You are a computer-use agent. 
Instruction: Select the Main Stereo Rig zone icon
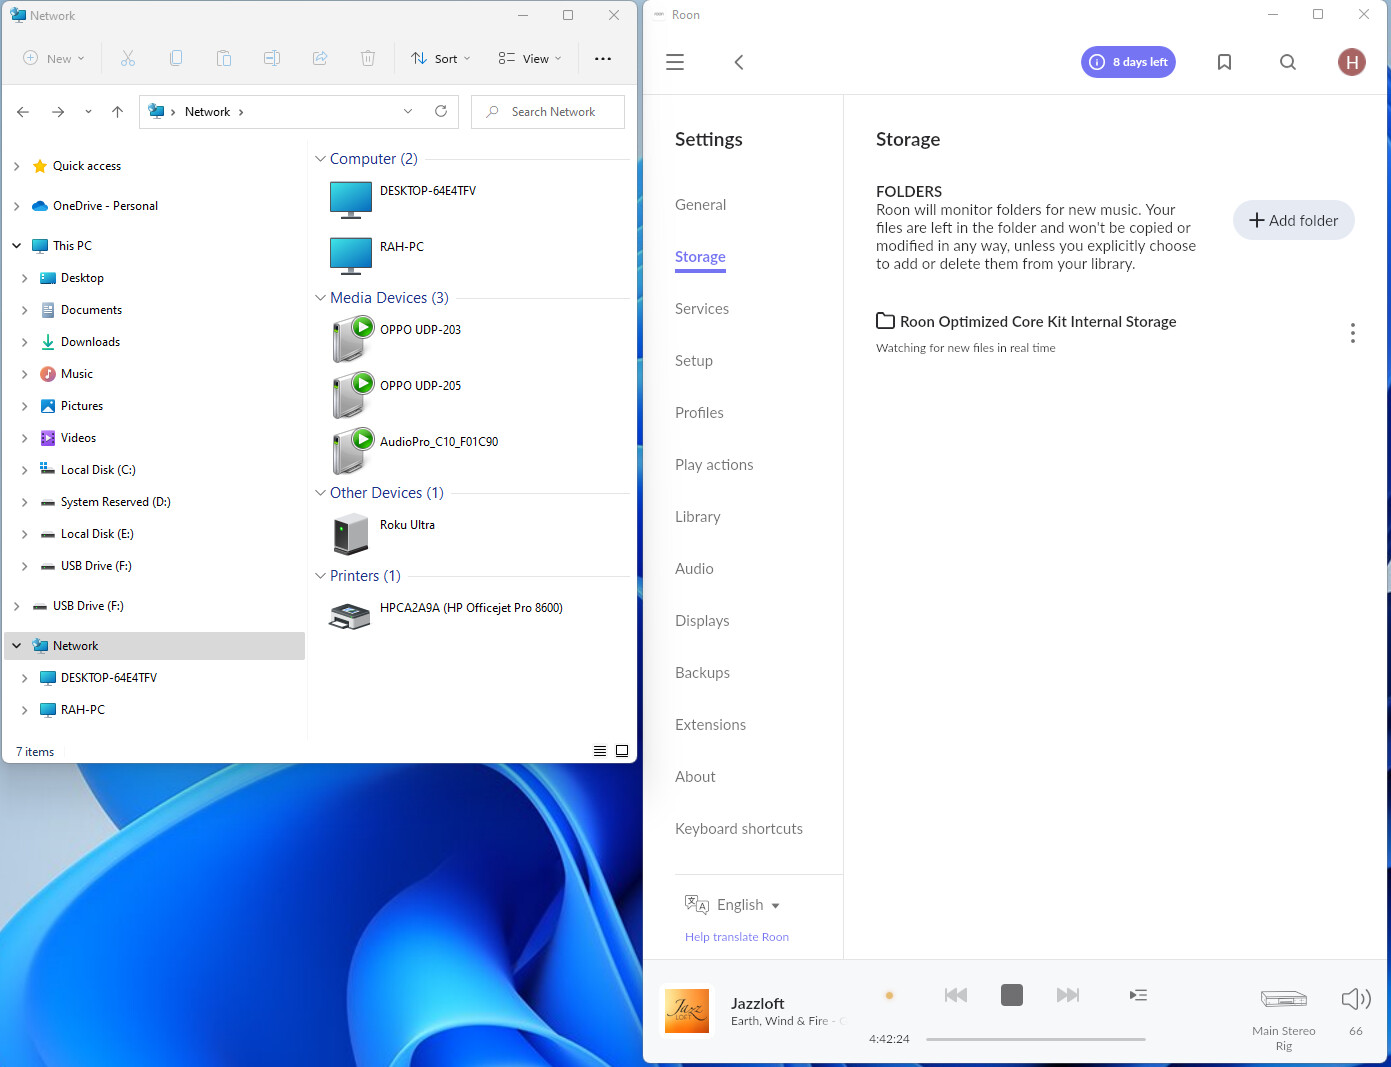pyautogui.click(x=1284, y=999)
